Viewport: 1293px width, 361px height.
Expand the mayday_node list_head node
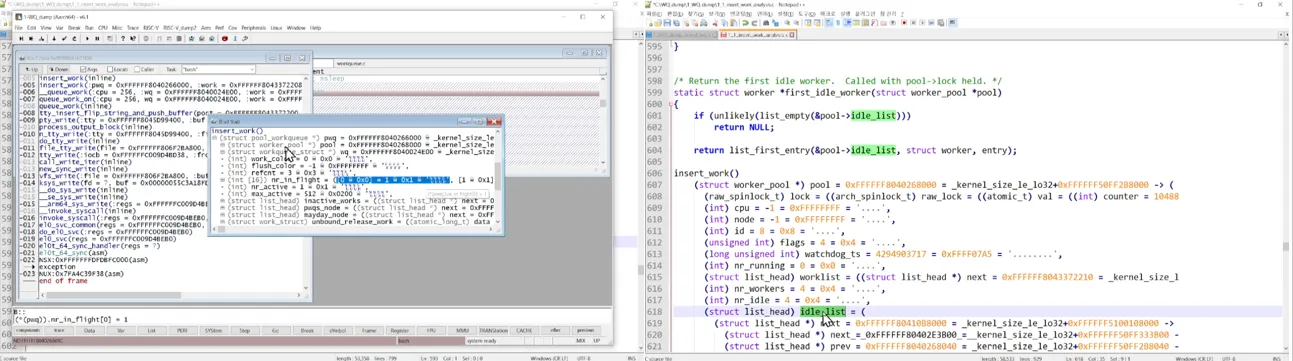tap(223, 214)
